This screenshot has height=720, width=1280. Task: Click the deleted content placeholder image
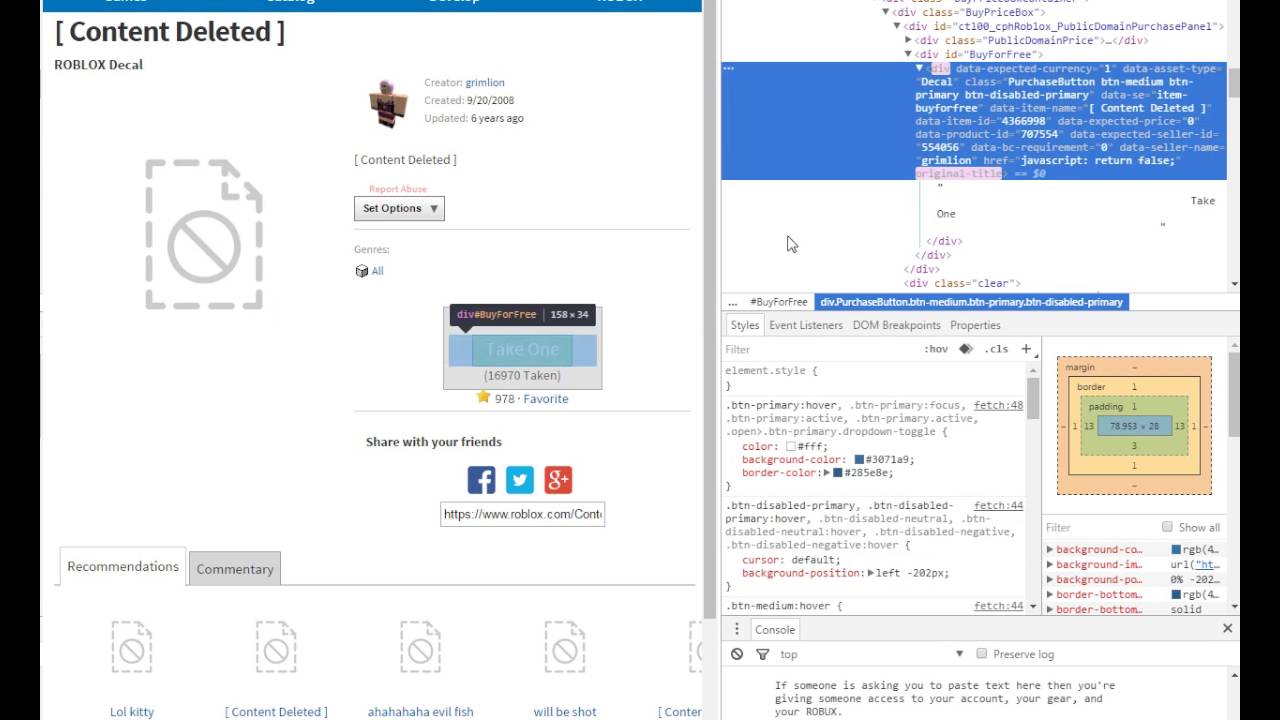tap(204, 234)
